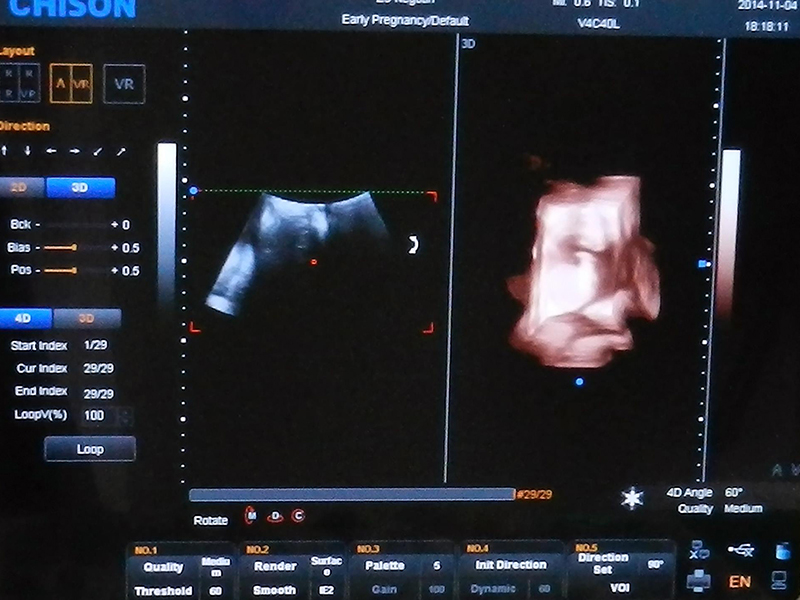Click the freeze snowflake icon

click(x=632, y=499)
